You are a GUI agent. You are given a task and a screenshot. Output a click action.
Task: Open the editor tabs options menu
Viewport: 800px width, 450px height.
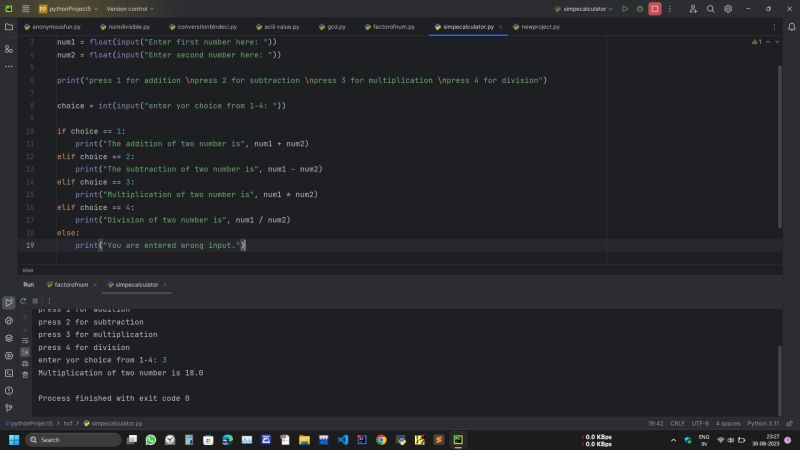click(x=774, y=27)
